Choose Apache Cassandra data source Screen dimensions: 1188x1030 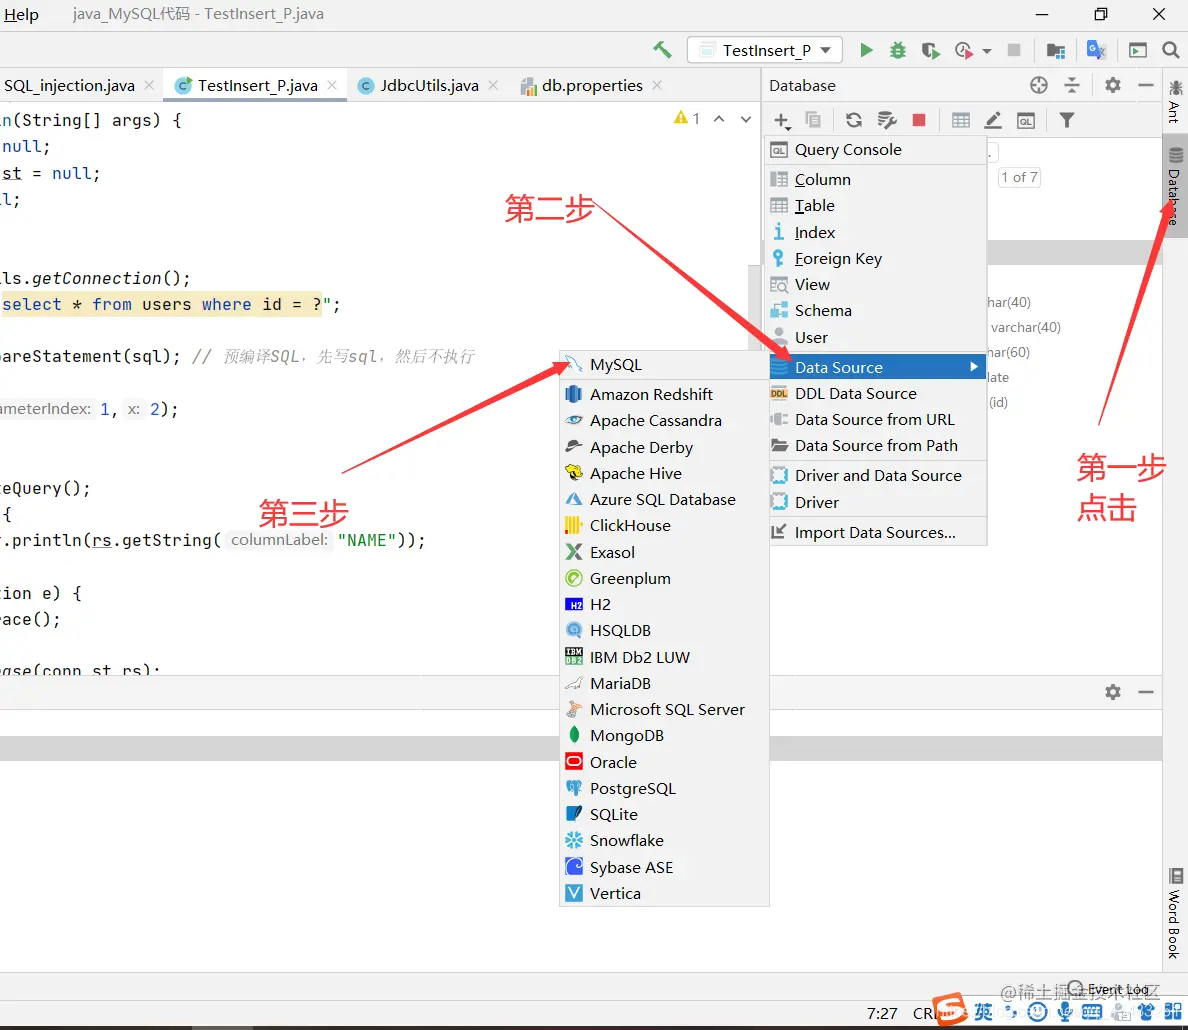tap(664, 421)
